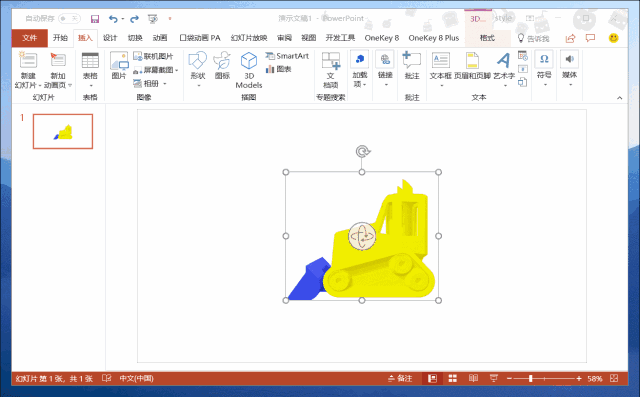Click 中文(中国) language in status bar
Viewport: 640px width, 397px height.
136,378
